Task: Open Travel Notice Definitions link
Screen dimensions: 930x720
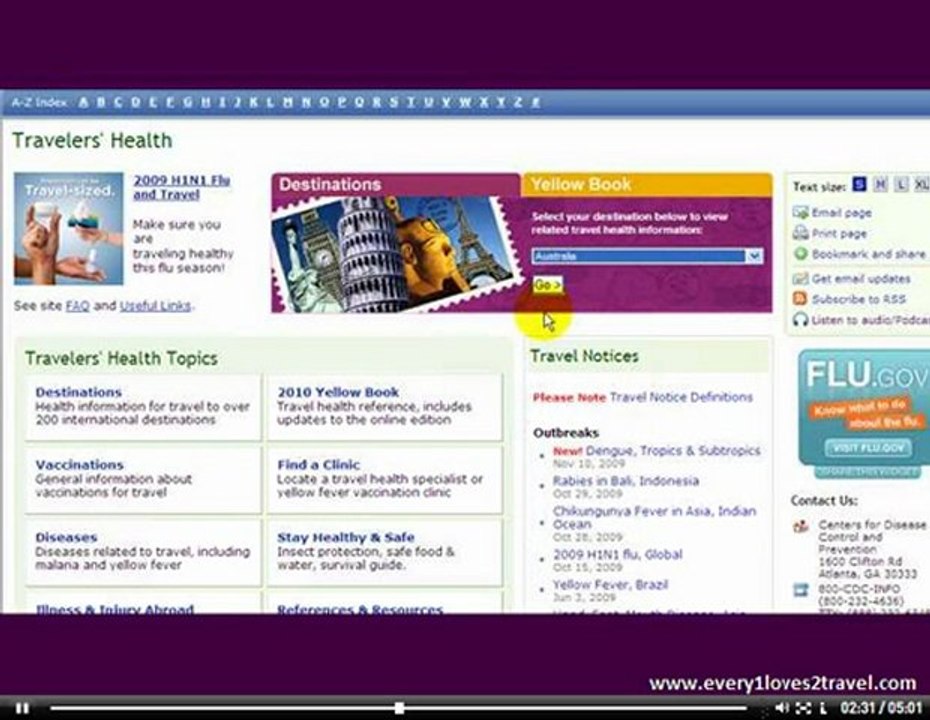Action: pos(681,397)
